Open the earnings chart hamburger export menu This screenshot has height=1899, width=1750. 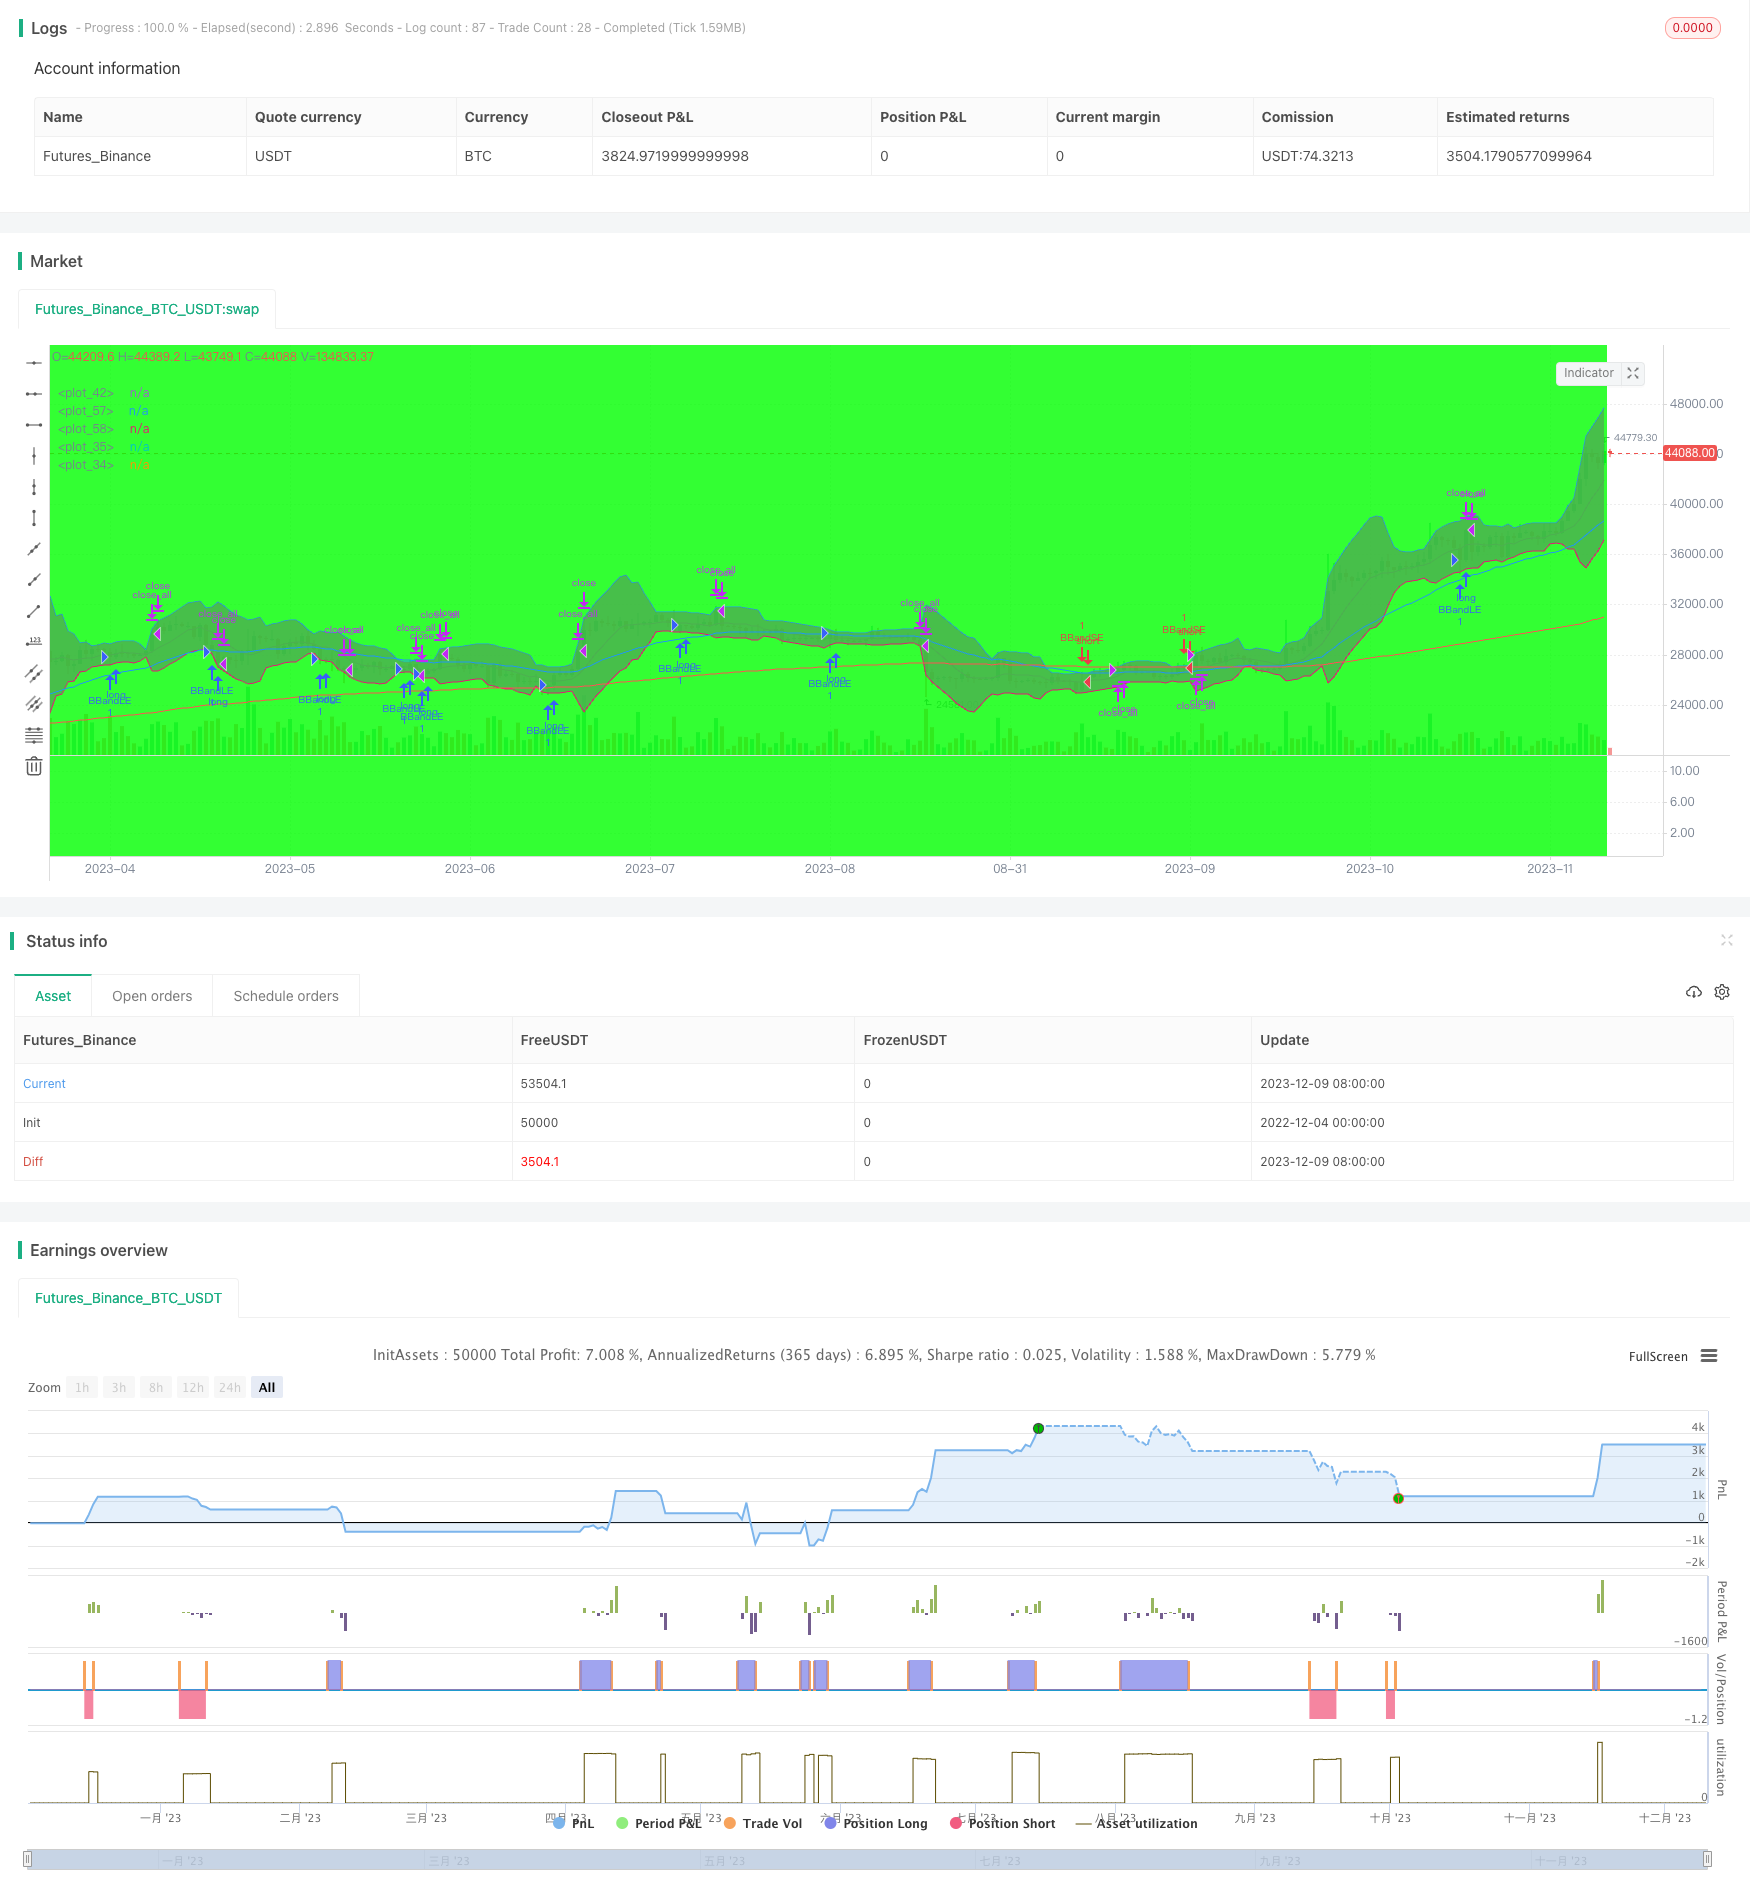click(1709, 1356)
